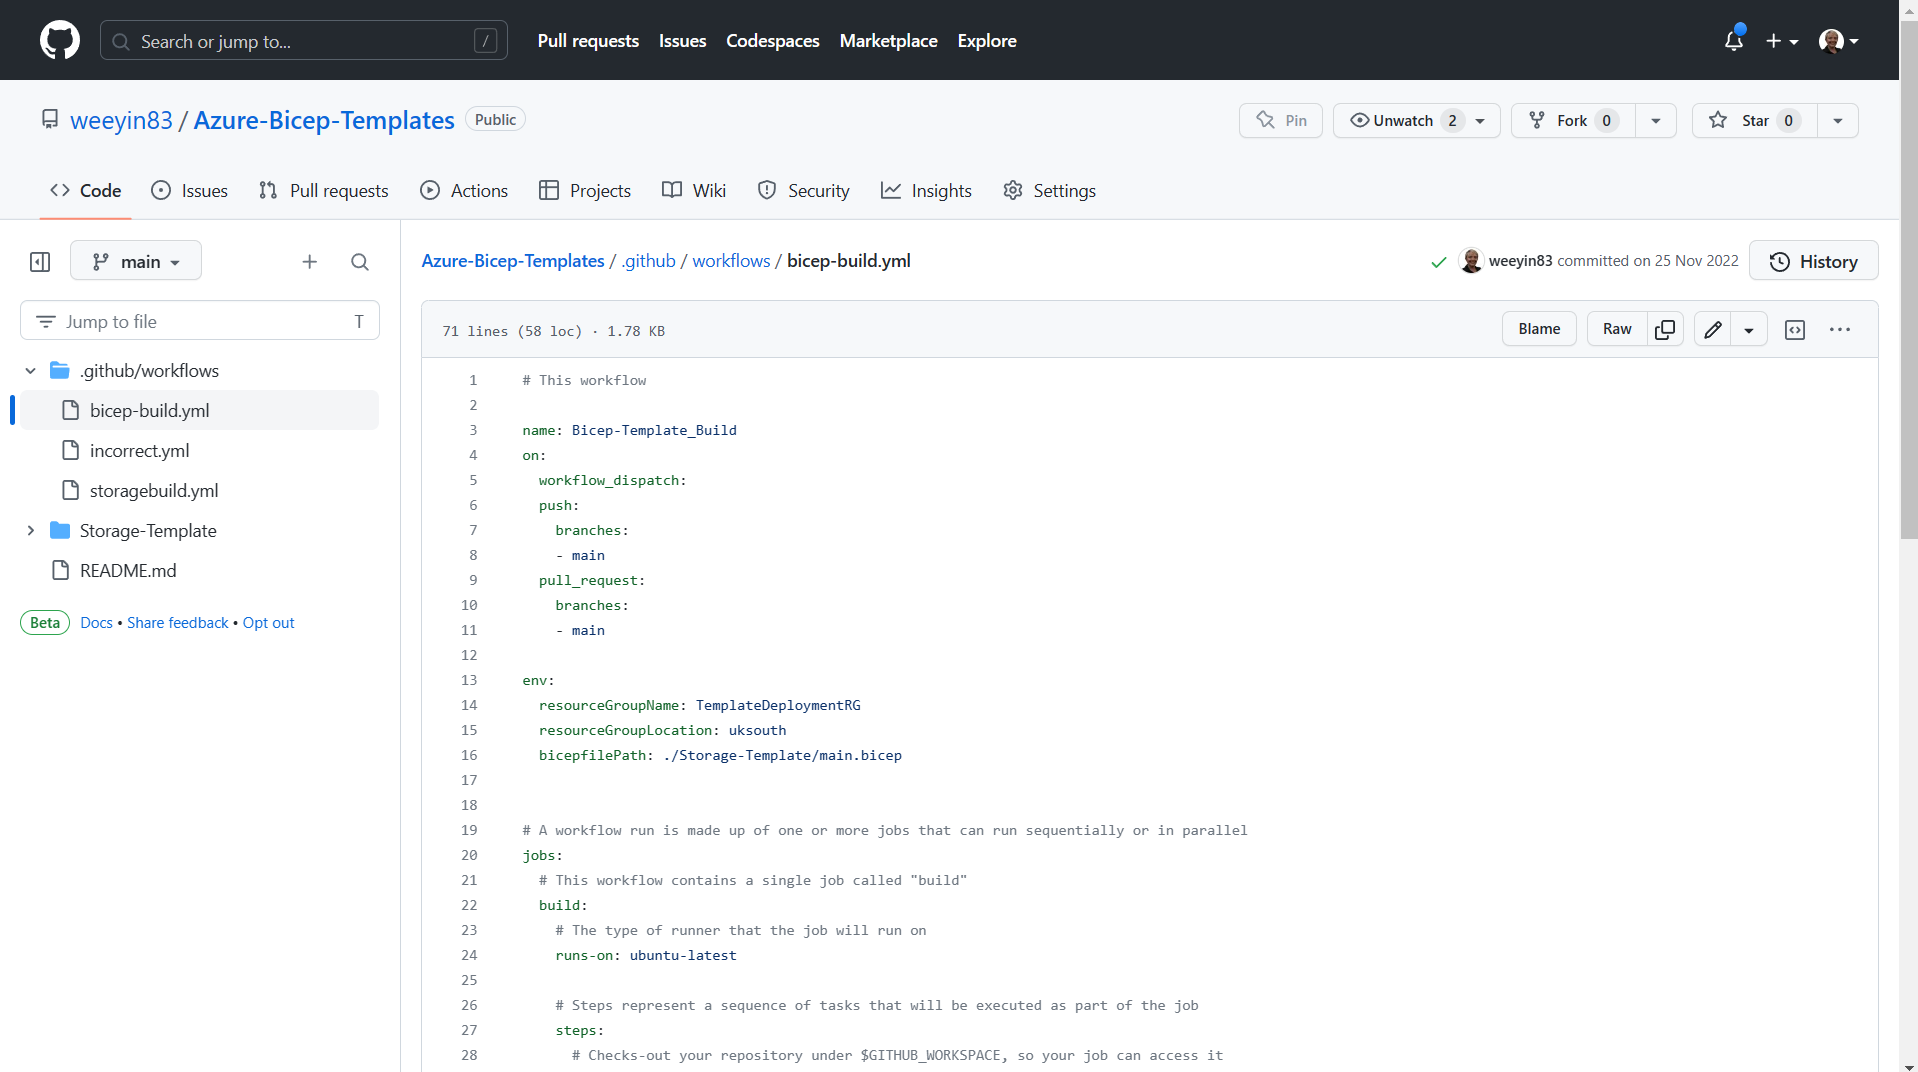
Task: Open the Fork options dropdown
Action: pyautogui.click(x=1655, y=120)
